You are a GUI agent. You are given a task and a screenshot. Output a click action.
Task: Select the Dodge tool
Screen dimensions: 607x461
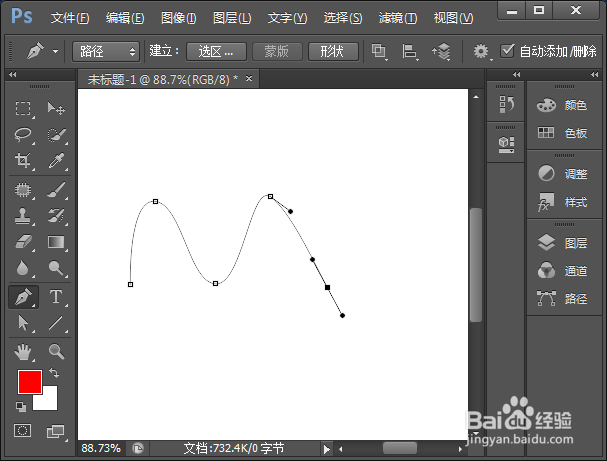click(x=56, y=268)
